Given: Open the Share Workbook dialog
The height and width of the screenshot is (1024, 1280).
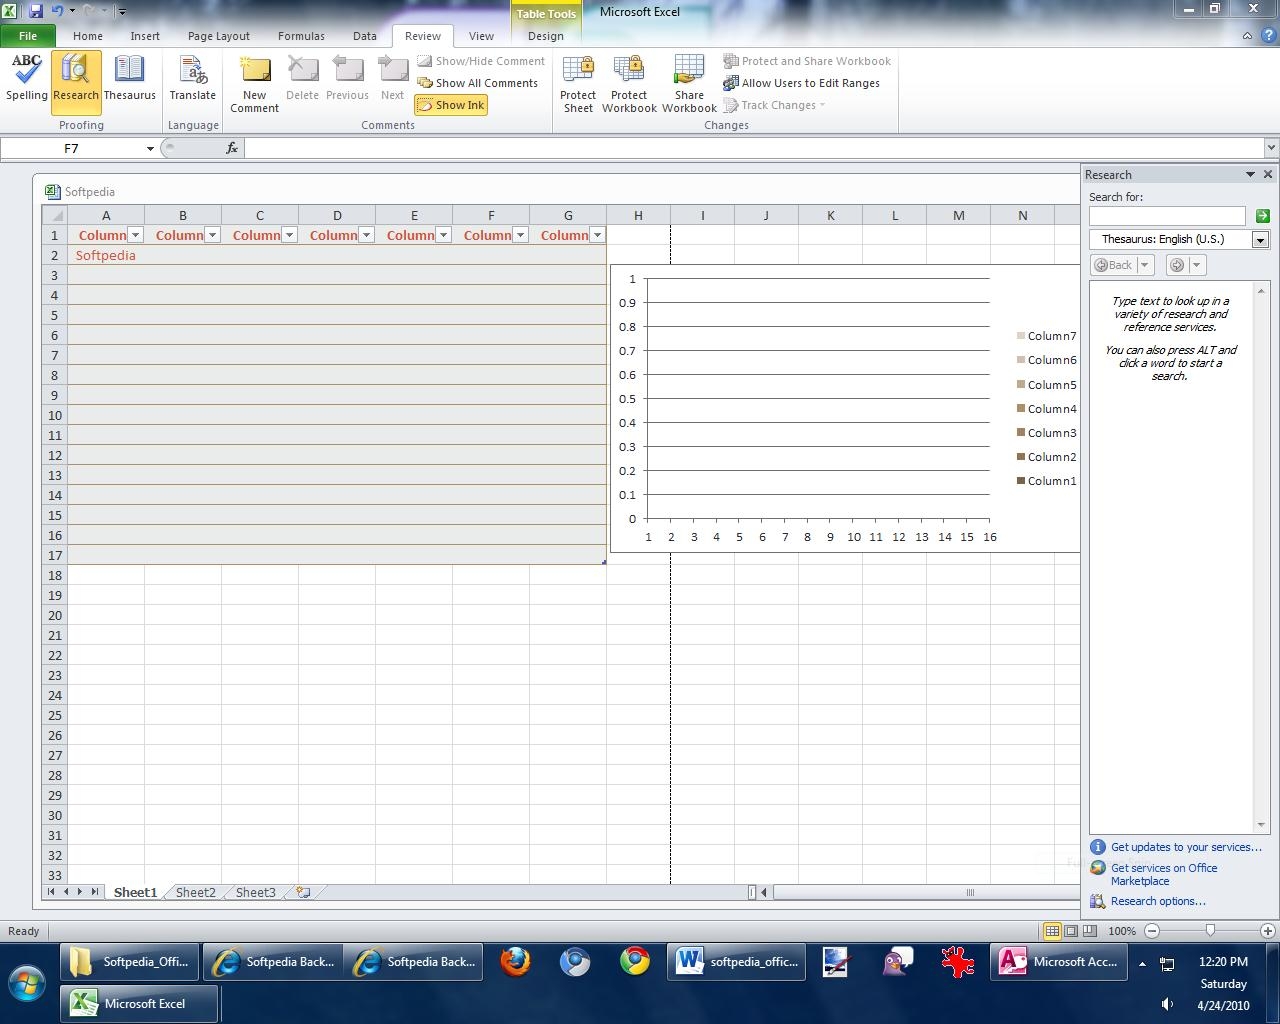Looking at the screenshot, I should point(689,82).
